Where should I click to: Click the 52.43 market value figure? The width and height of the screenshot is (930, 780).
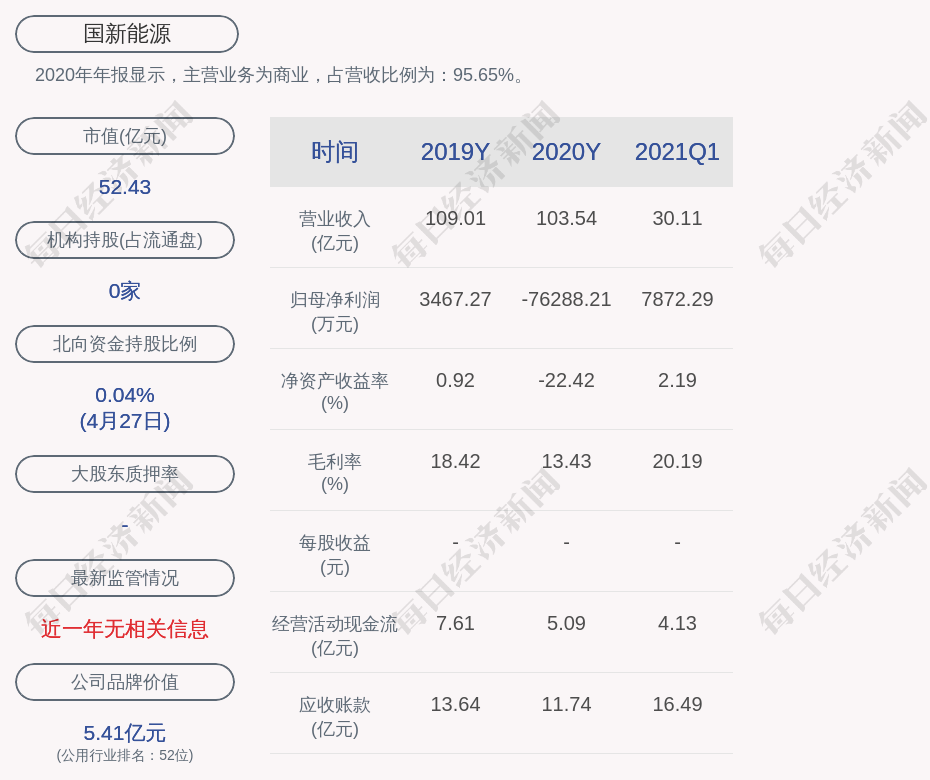(125, 187)
